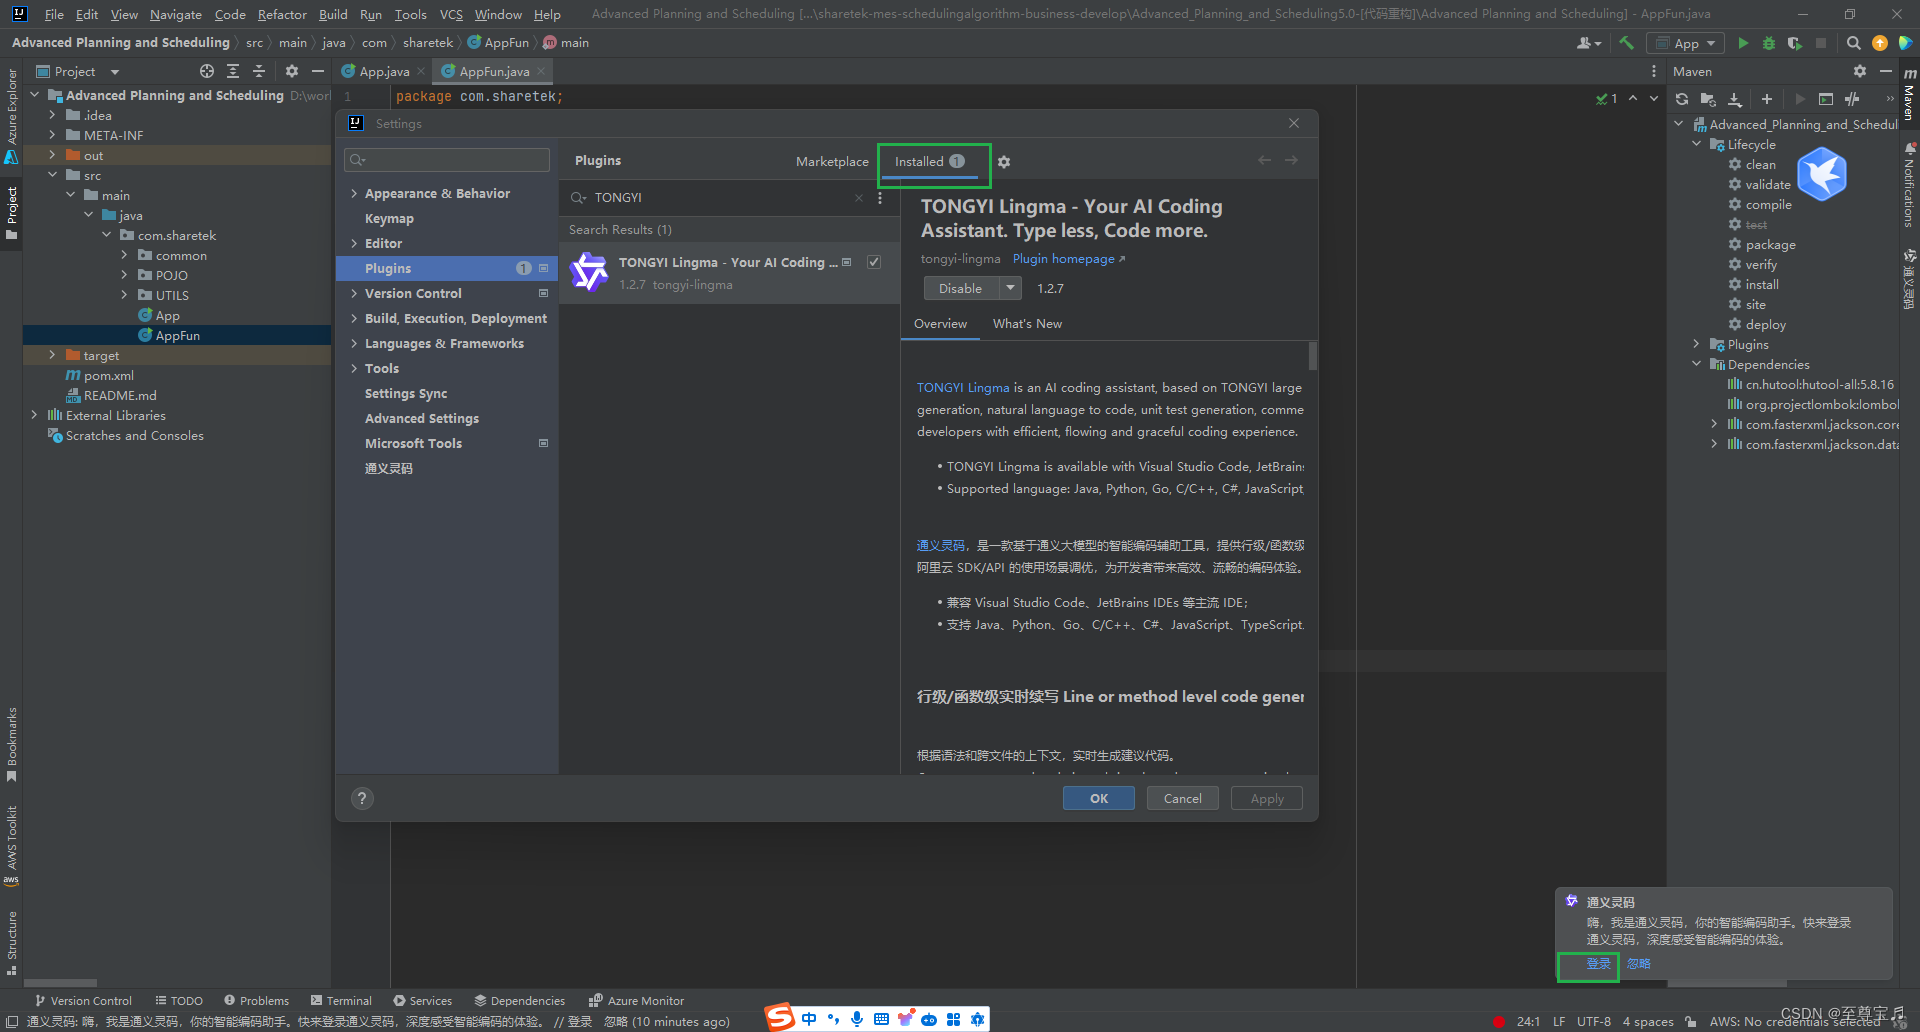Click the Build project hammer icon
This screenshot has width=1920, height=1032.
point(1626,43)
